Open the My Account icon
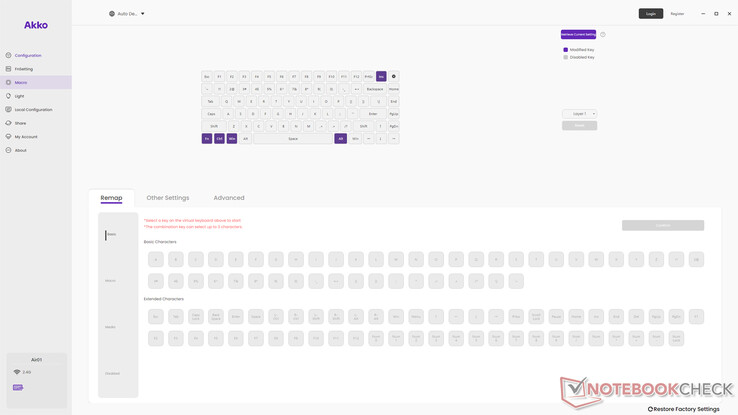 (8, 136)
